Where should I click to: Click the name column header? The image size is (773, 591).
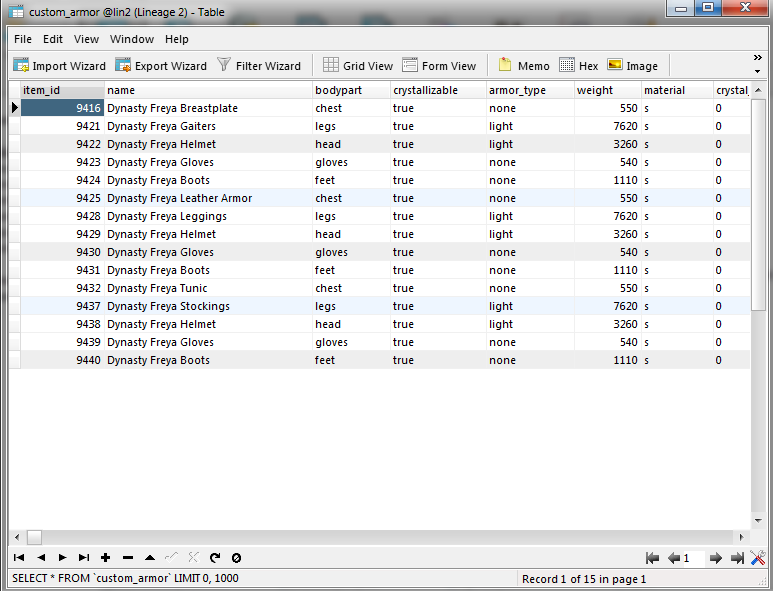pyautogui.click(x=209, y=90)
